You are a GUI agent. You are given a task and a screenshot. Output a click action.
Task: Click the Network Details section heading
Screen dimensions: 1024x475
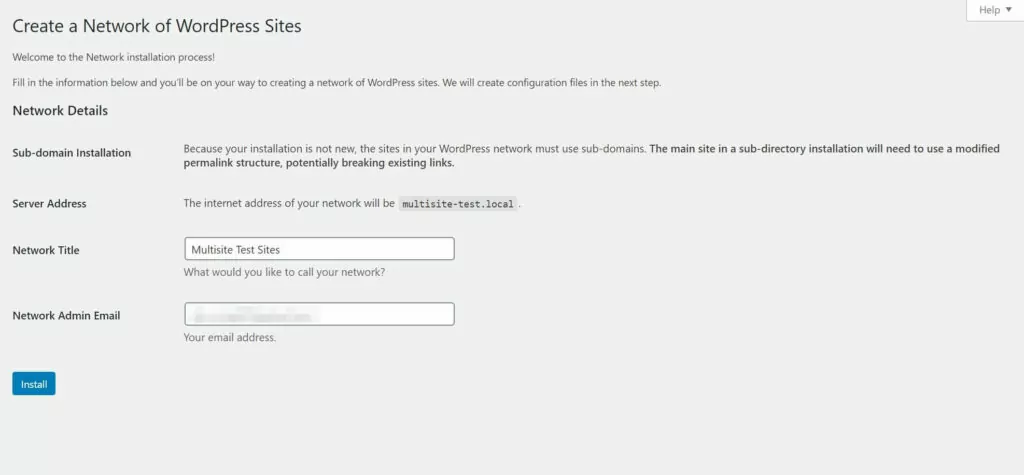pyautogui.click(x=60, y=111)
